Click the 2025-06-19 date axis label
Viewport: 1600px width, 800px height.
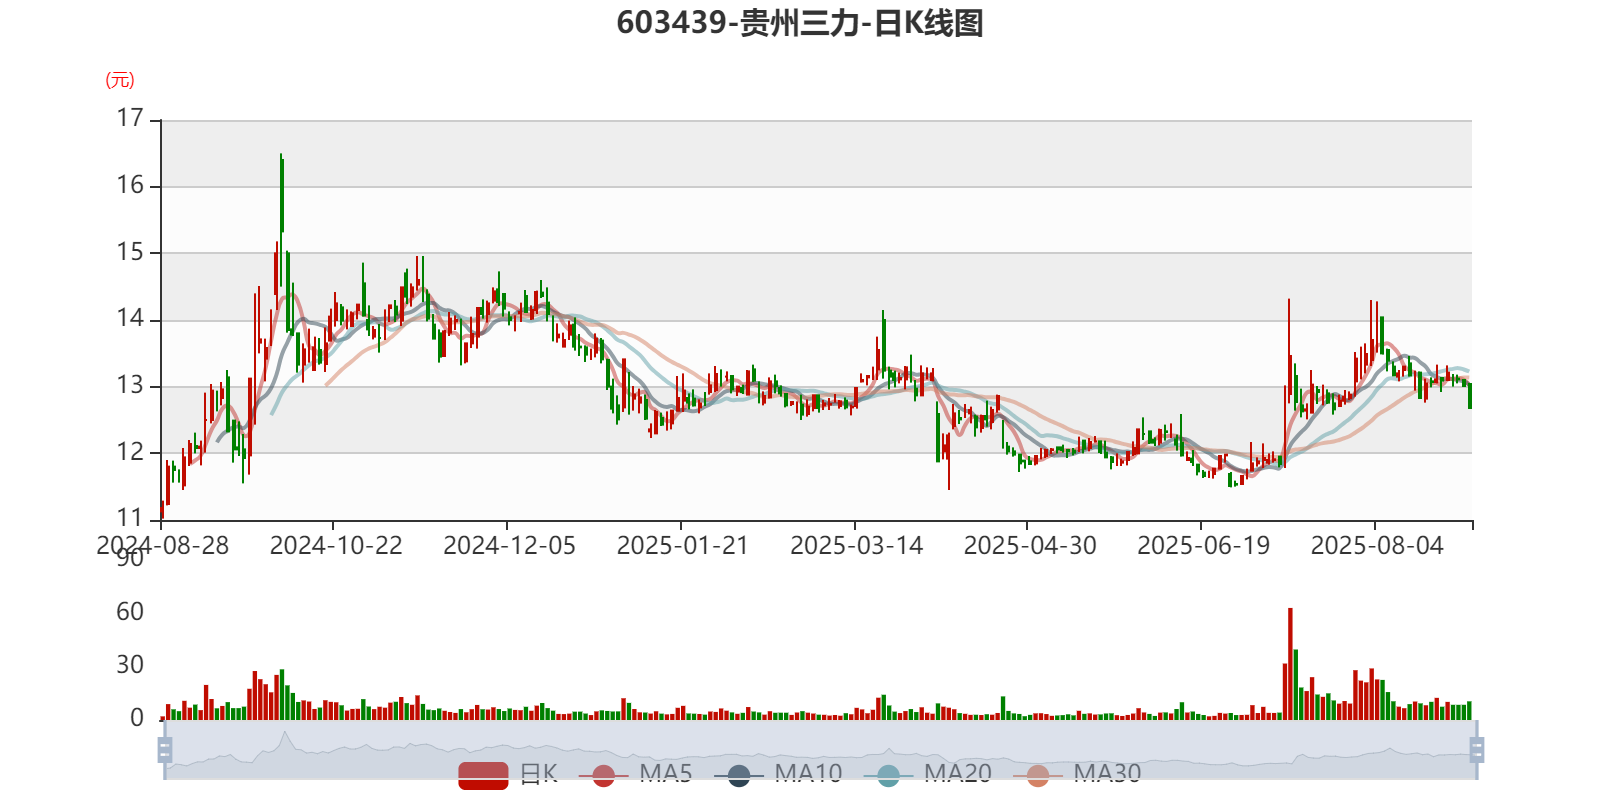pyautogui.click(x=1203, y=546)
